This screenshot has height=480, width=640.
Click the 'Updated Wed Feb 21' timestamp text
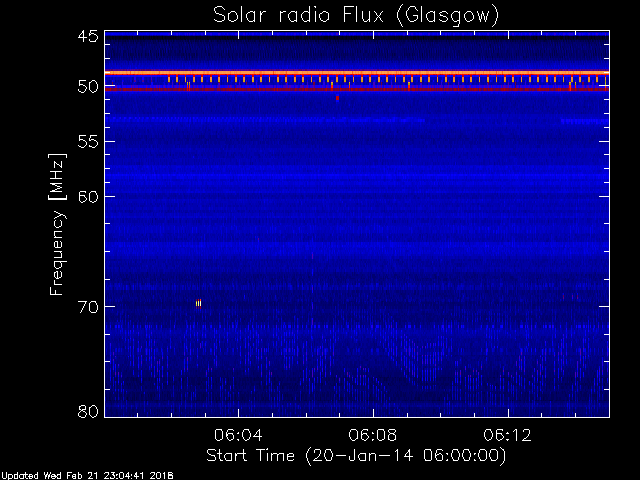click(x=87, y=475)
